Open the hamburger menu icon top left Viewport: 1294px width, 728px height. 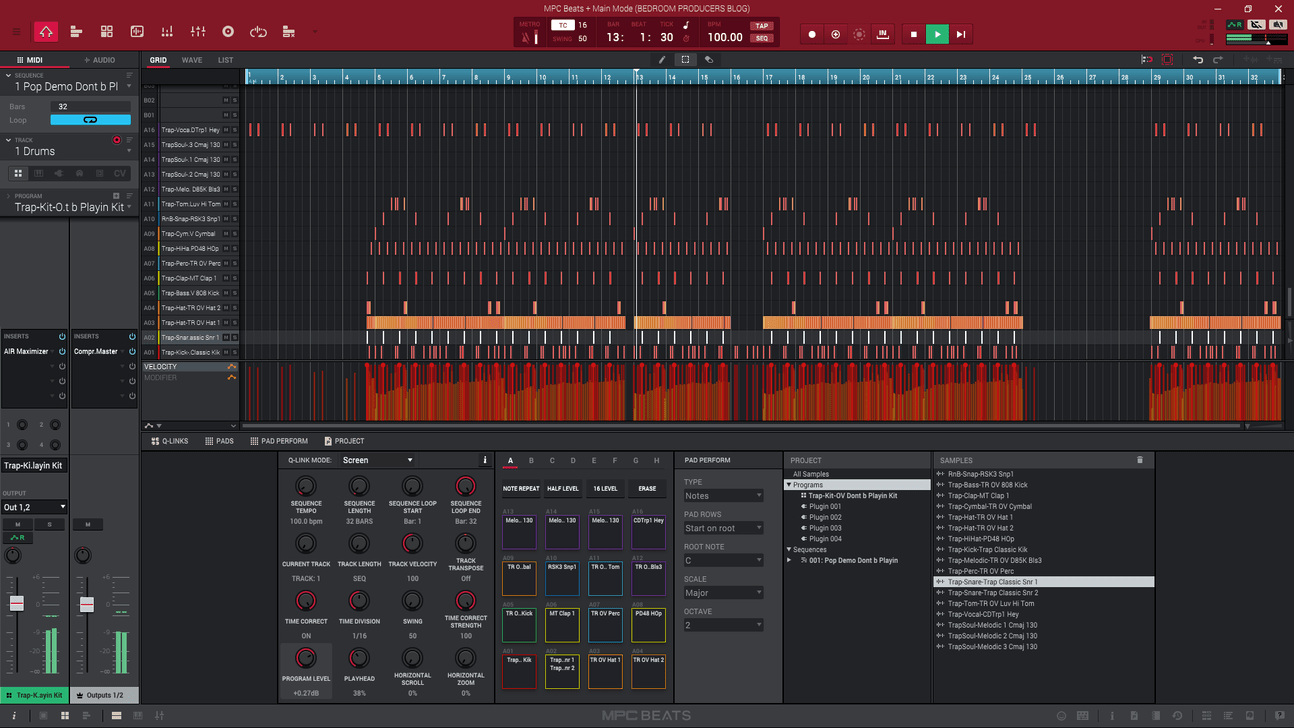pos(16,31)
